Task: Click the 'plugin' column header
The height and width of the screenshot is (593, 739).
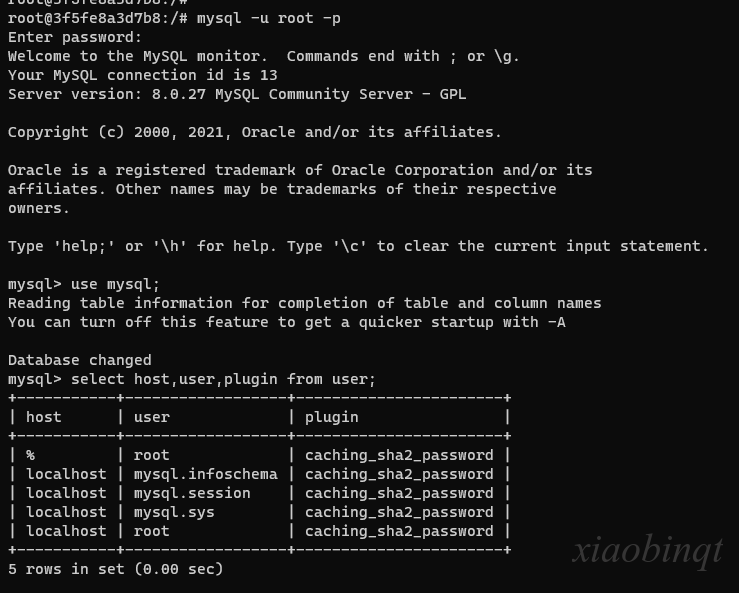Action: pyautogui.click(x=331, y=418)
